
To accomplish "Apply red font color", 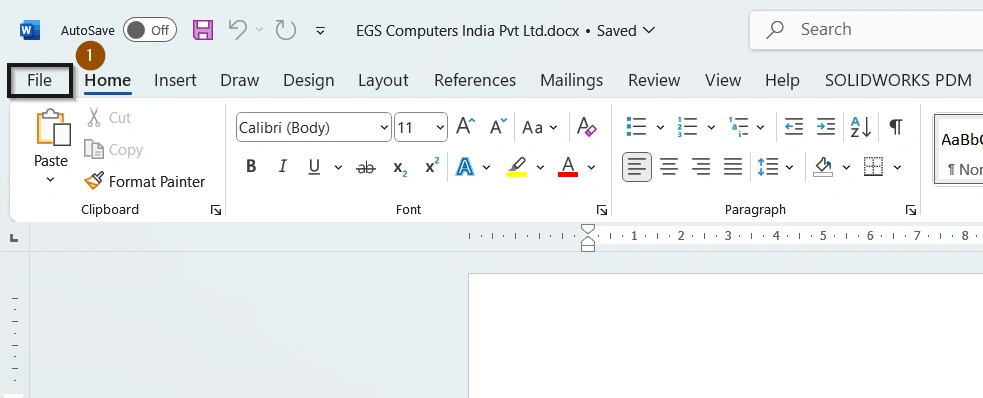I will pyautogui.click(x=567, y=167).
